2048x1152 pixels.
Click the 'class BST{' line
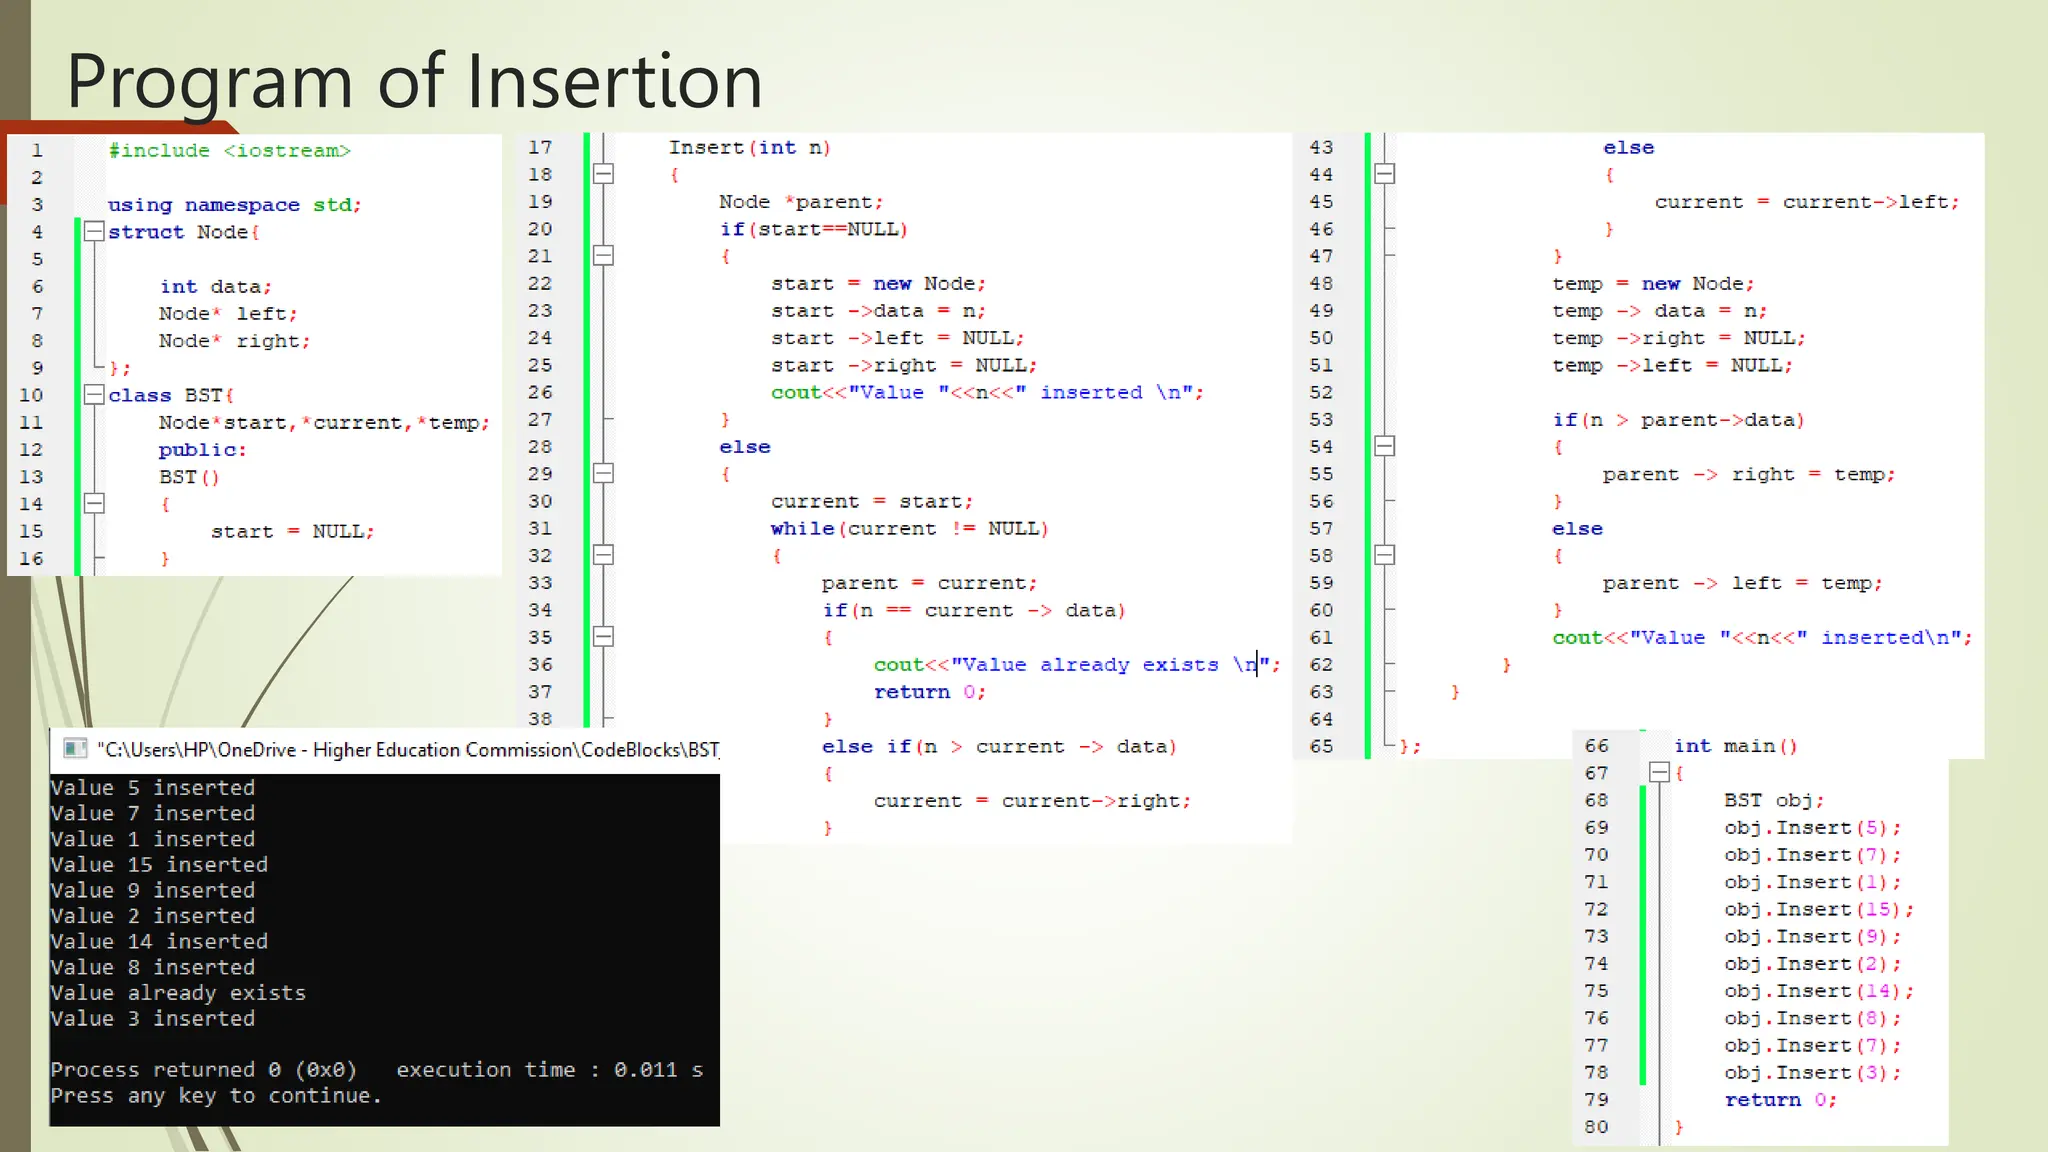coord(171,396)
